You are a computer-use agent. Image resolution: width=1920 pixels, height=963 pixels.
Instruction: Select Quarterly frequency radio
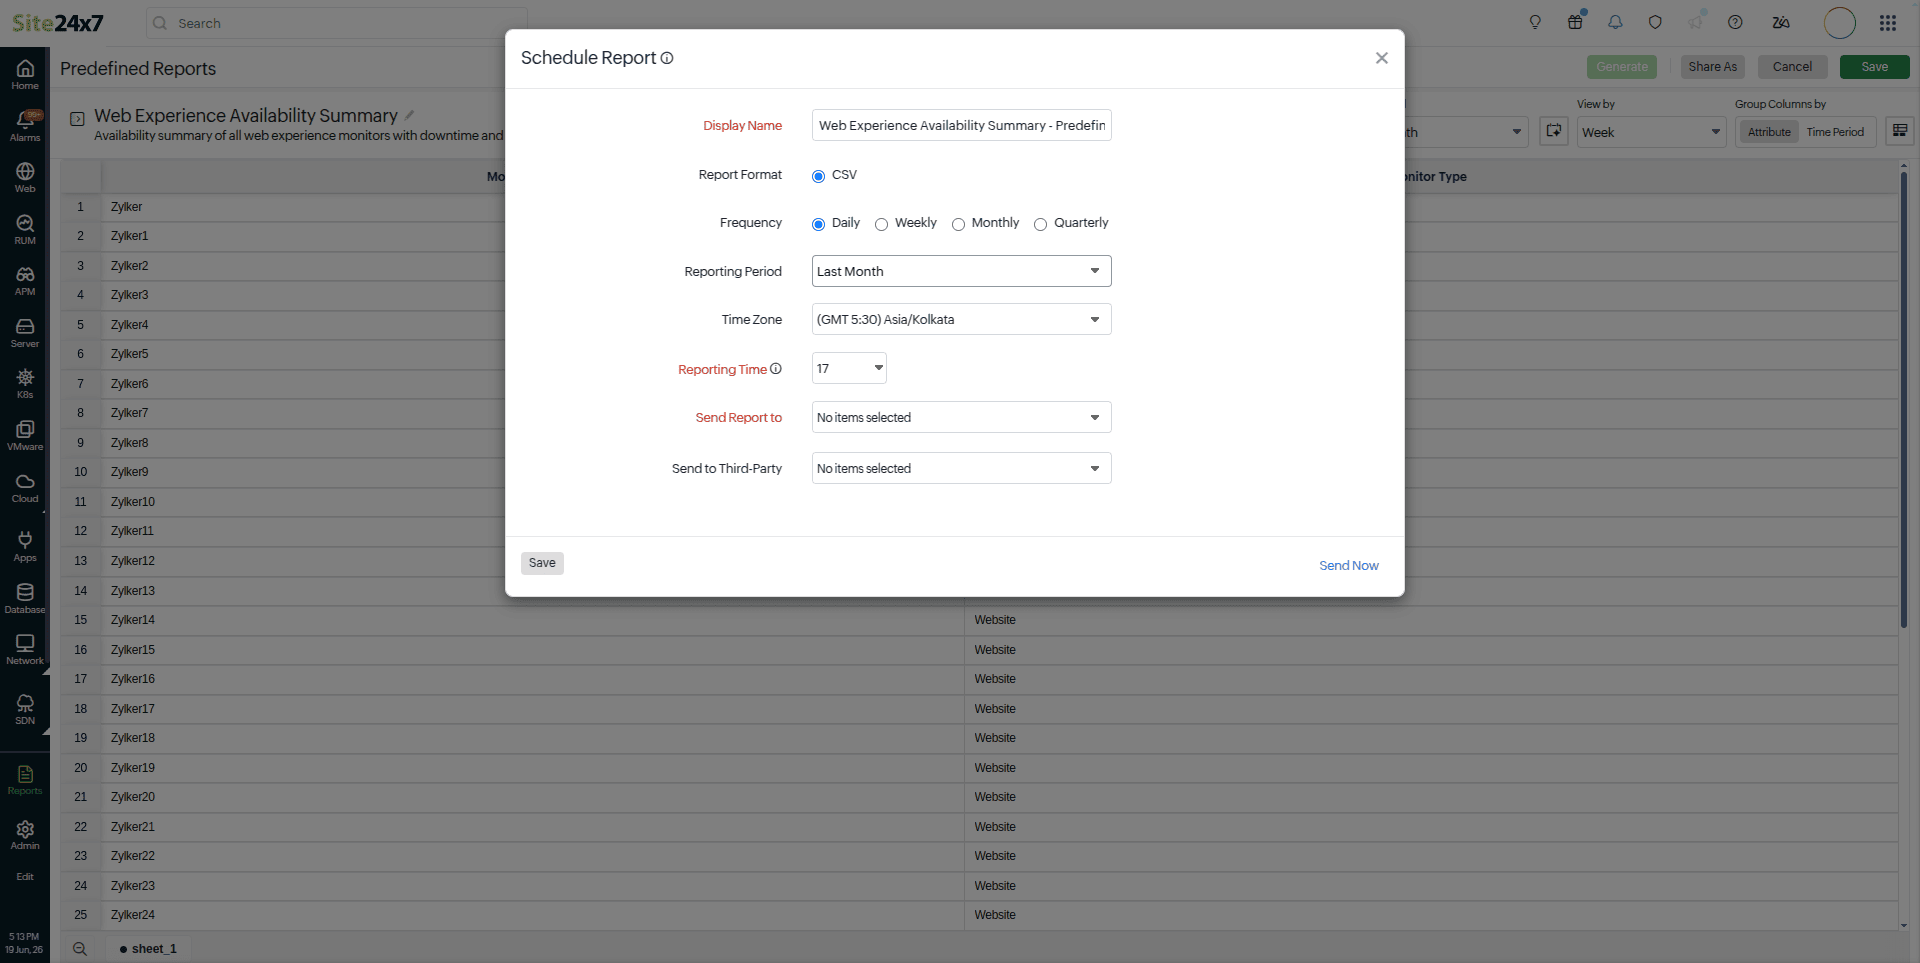pyautogui.click(x=1040, y=224)
